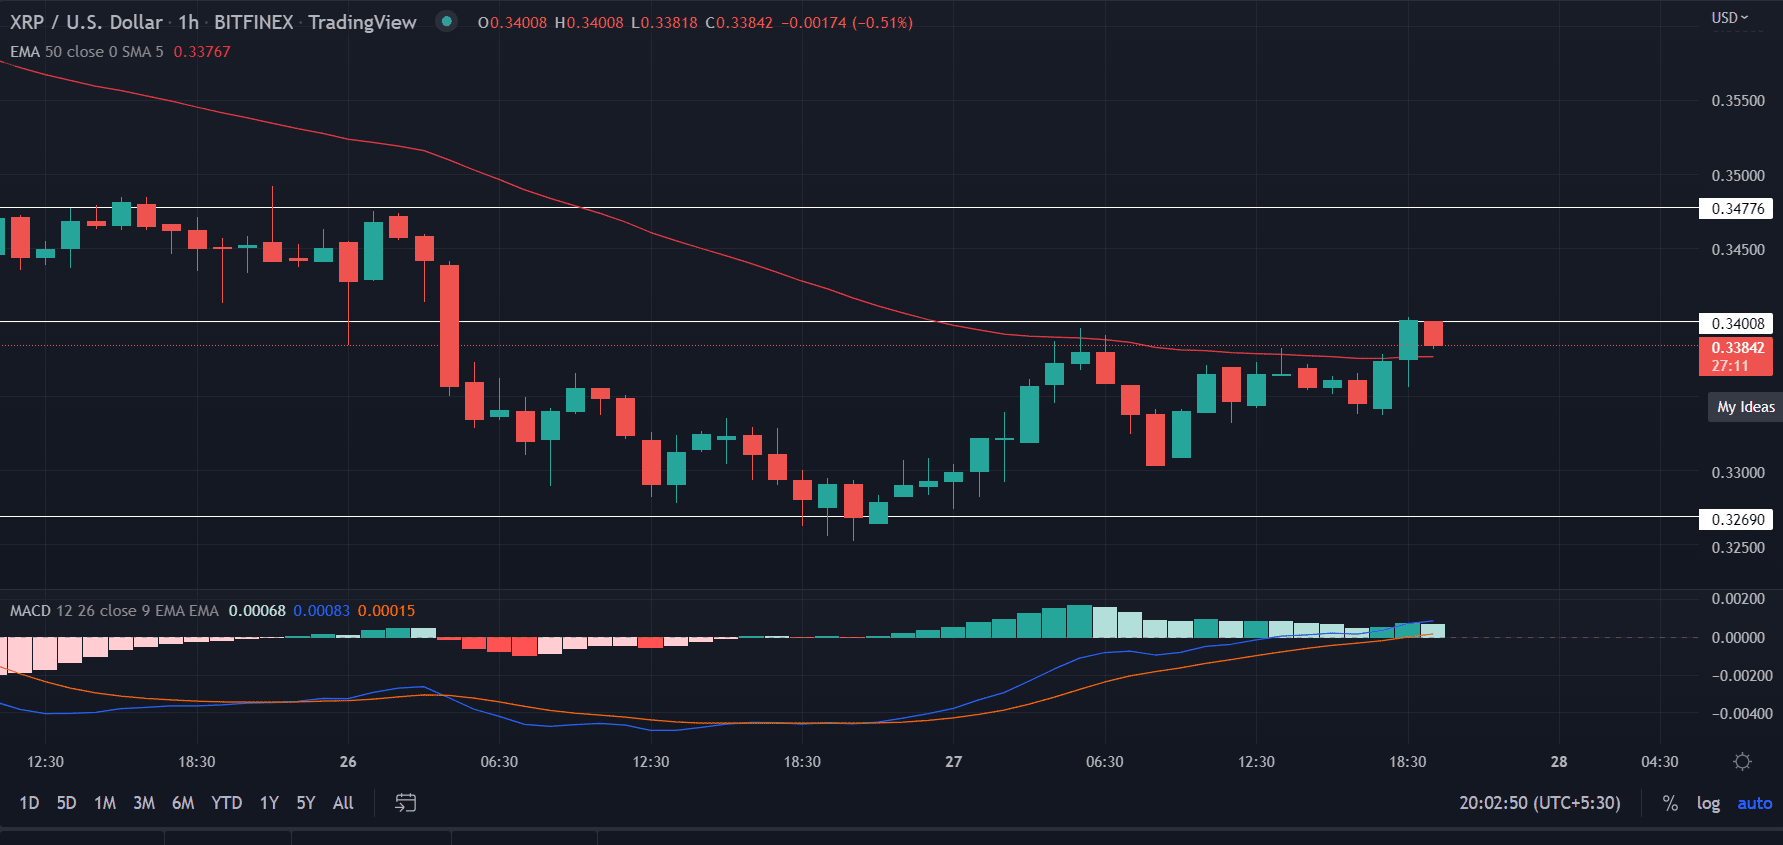1783x845 pixels.
Task: Toggle percent scale mode
Action: click(1670, 803)
